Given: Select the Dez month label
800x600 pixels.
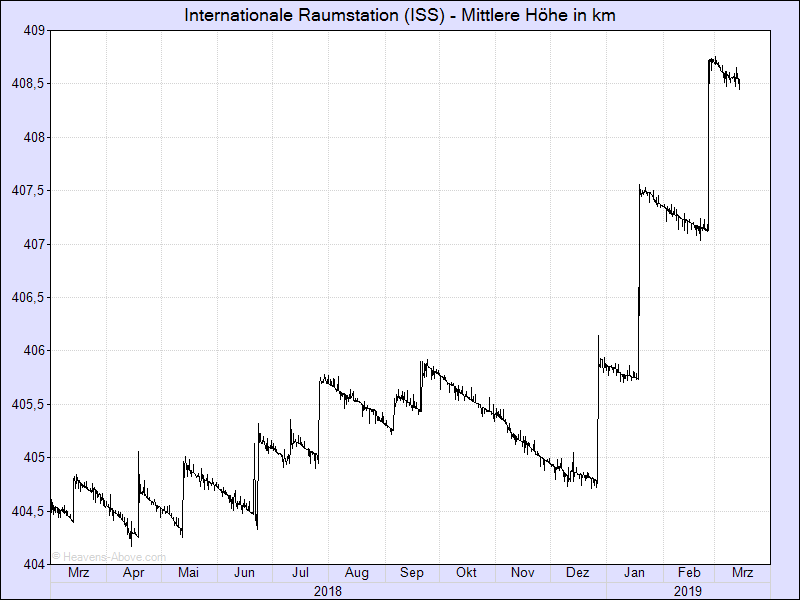Looking at the screenshot, I should [x=577, y=573].
